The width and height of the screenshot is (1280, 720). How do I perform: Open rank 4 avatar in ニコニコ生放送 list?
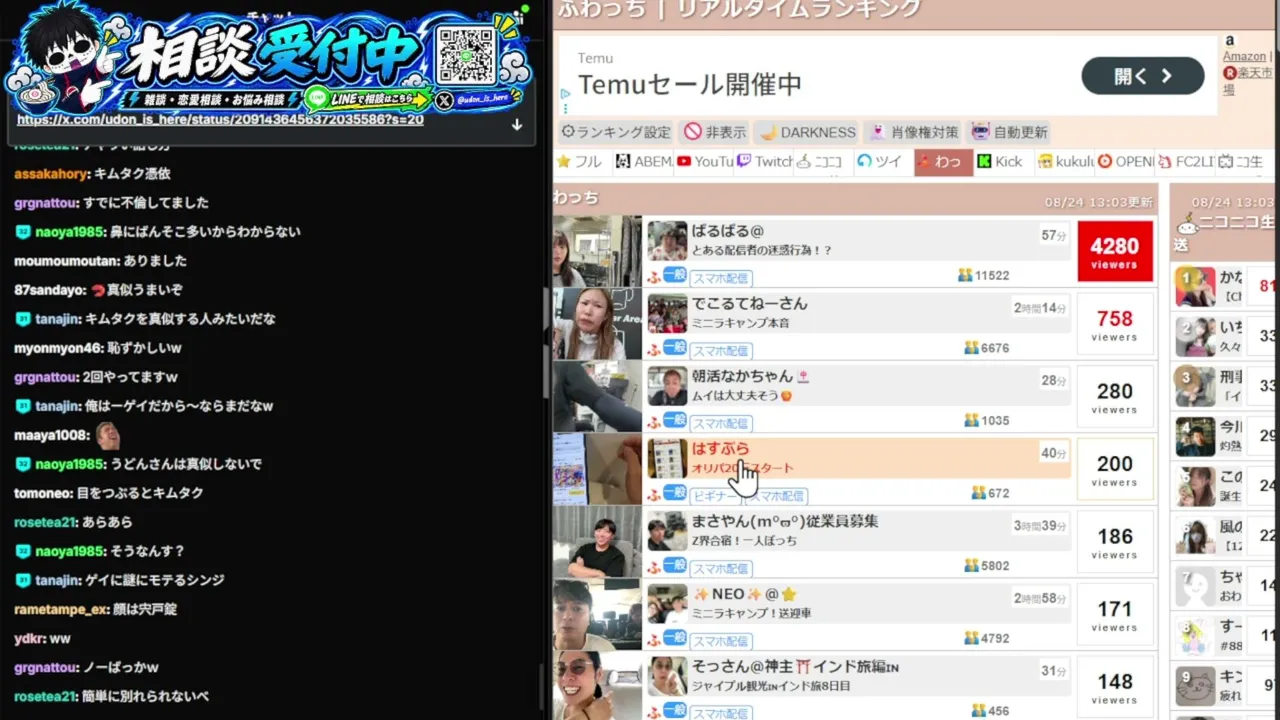point(1195,436)
